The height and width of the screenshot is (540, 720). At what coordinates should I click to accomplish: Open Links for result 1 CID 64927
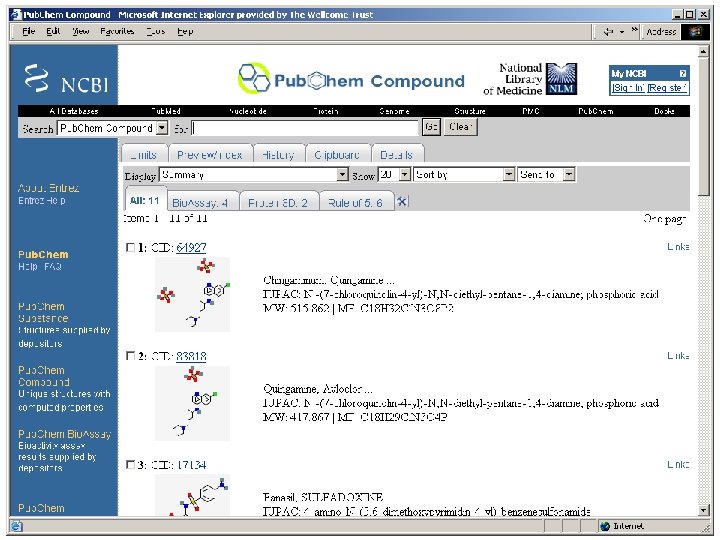click(x=678, y=247)
